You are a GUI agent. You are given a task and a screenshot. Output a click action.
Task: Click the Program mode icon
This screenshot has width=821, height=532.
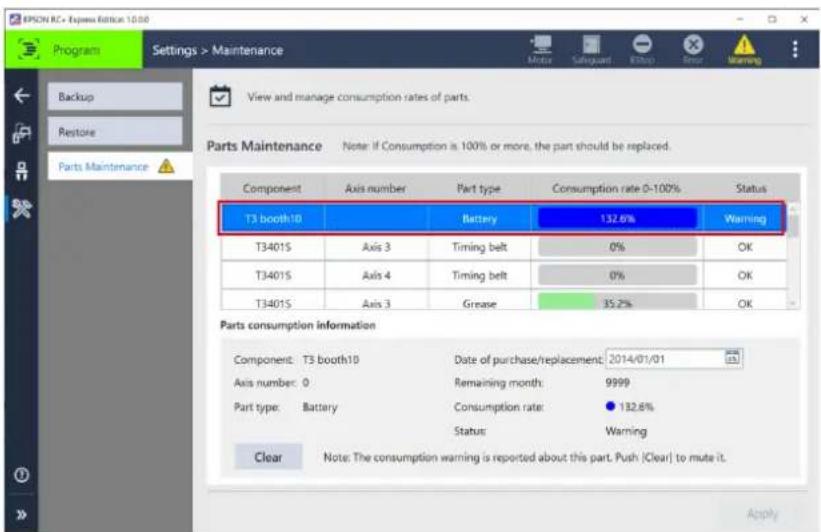[x=28, y=49]
